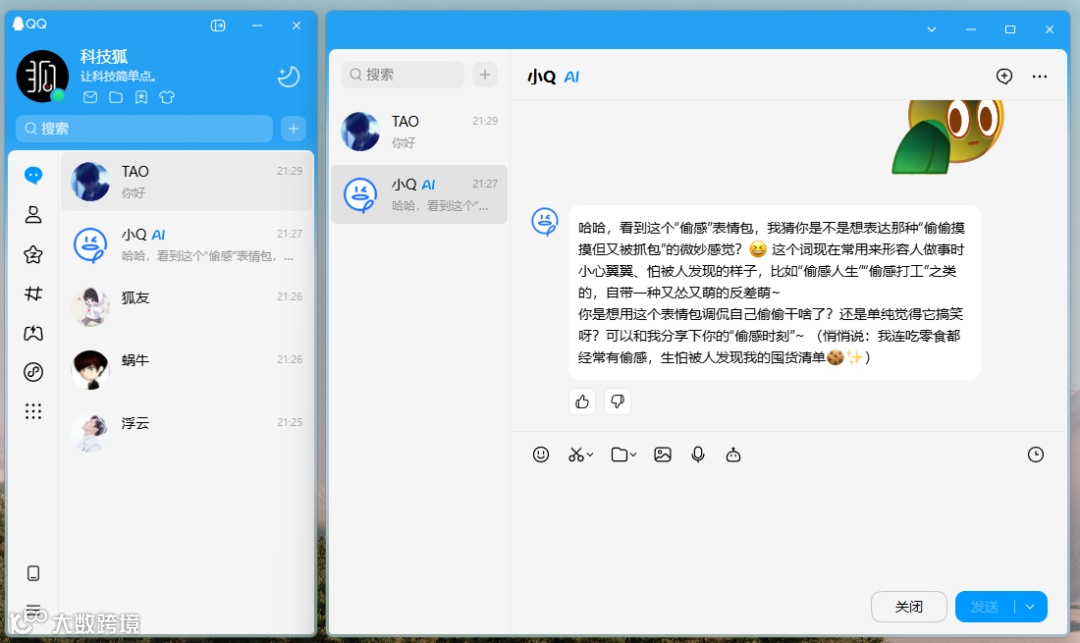Open the 狐友 conversation
Viewport: 1080px width, 643px height.
(x=187, y=307)
